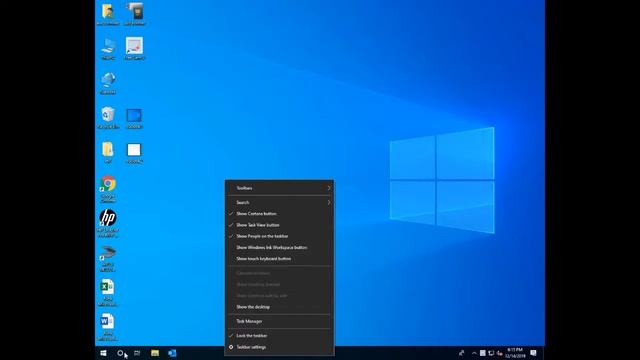This screenshot has width=640, height=360.
Task: Select the Excel file on the desktop
Action: click(x=107, y=292)
